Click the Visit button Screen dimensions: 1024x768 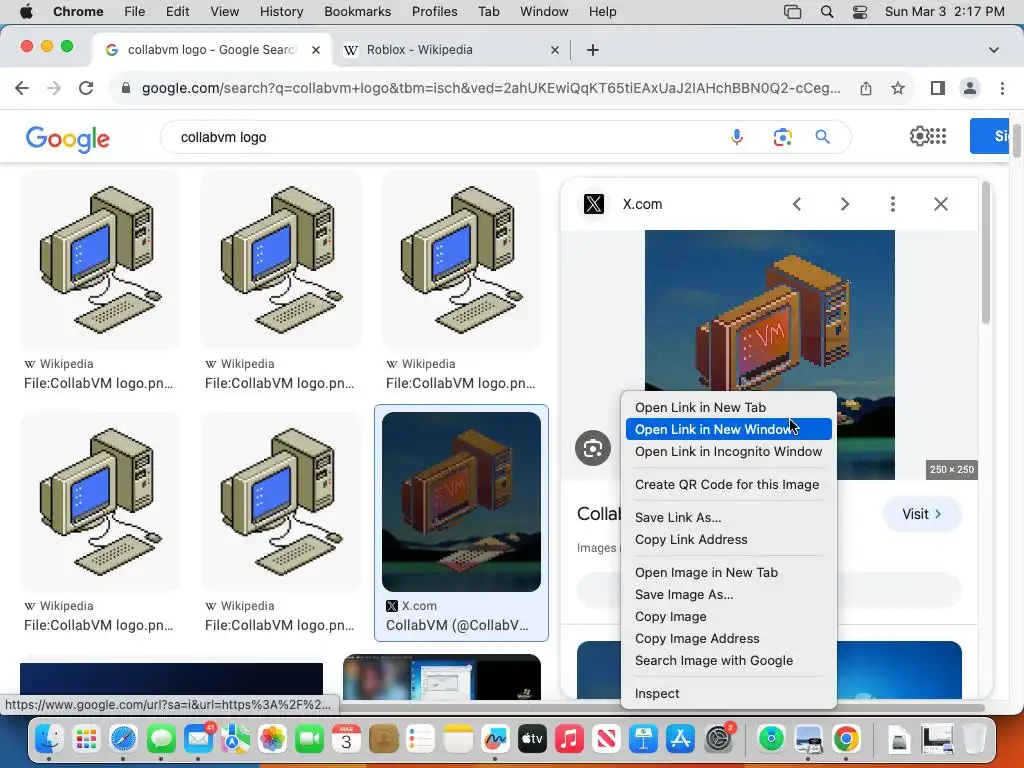coord(921,514)
